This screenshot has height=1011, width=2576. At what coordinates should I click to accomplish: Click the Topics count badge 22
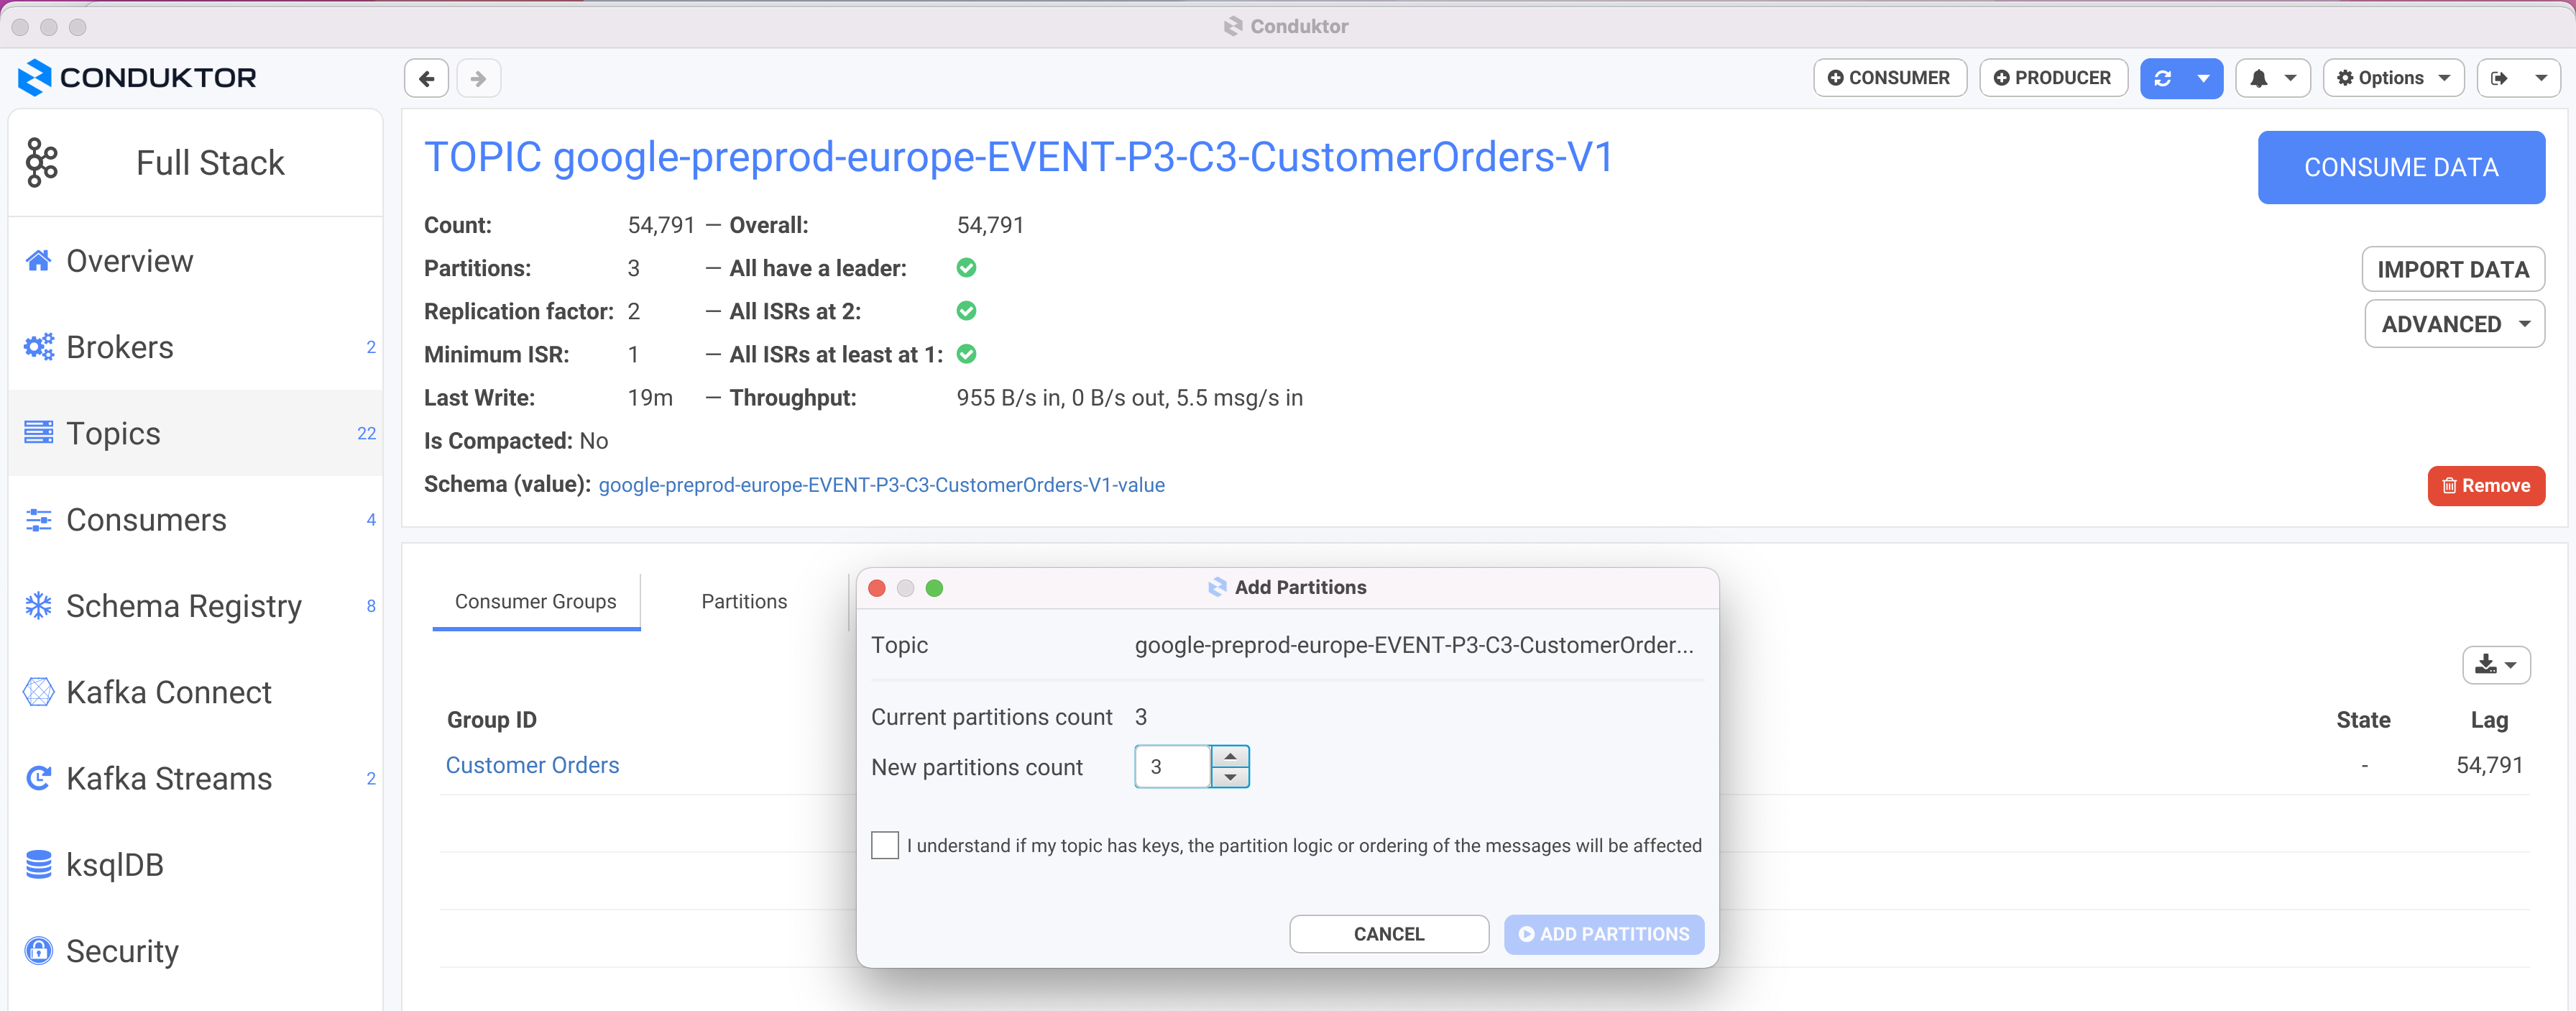coord(366,433)
